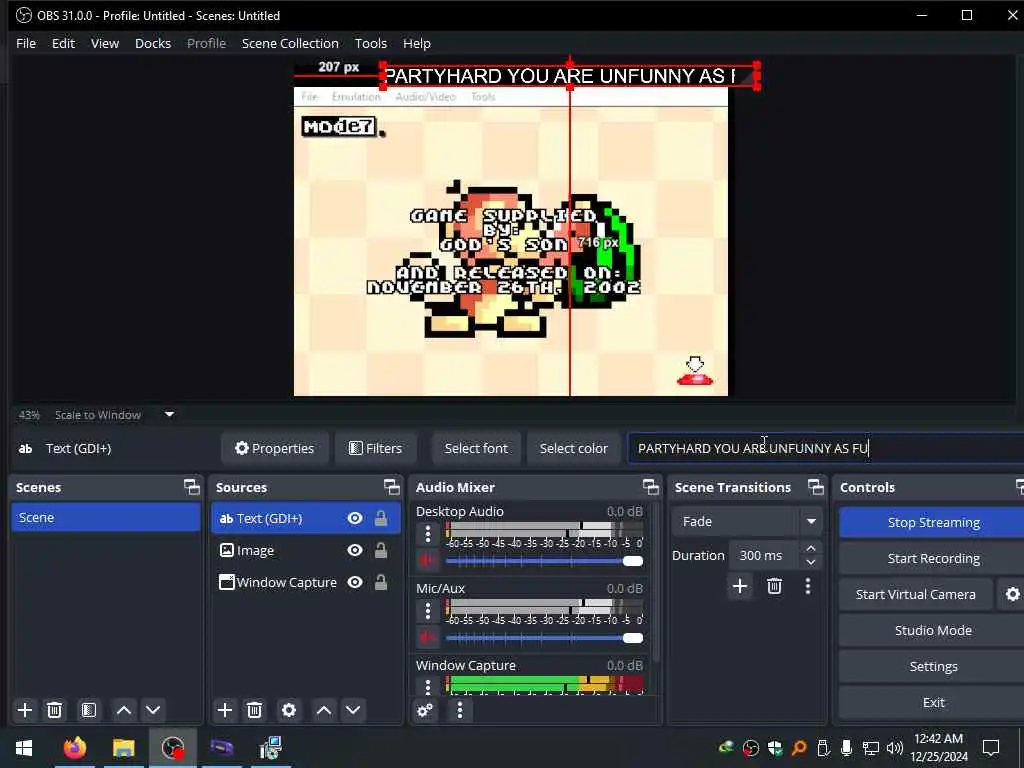Click Start Virtual Camera
Image resolution: width=1024 pixels, height=768 pixels.
(x=916, y=594)
